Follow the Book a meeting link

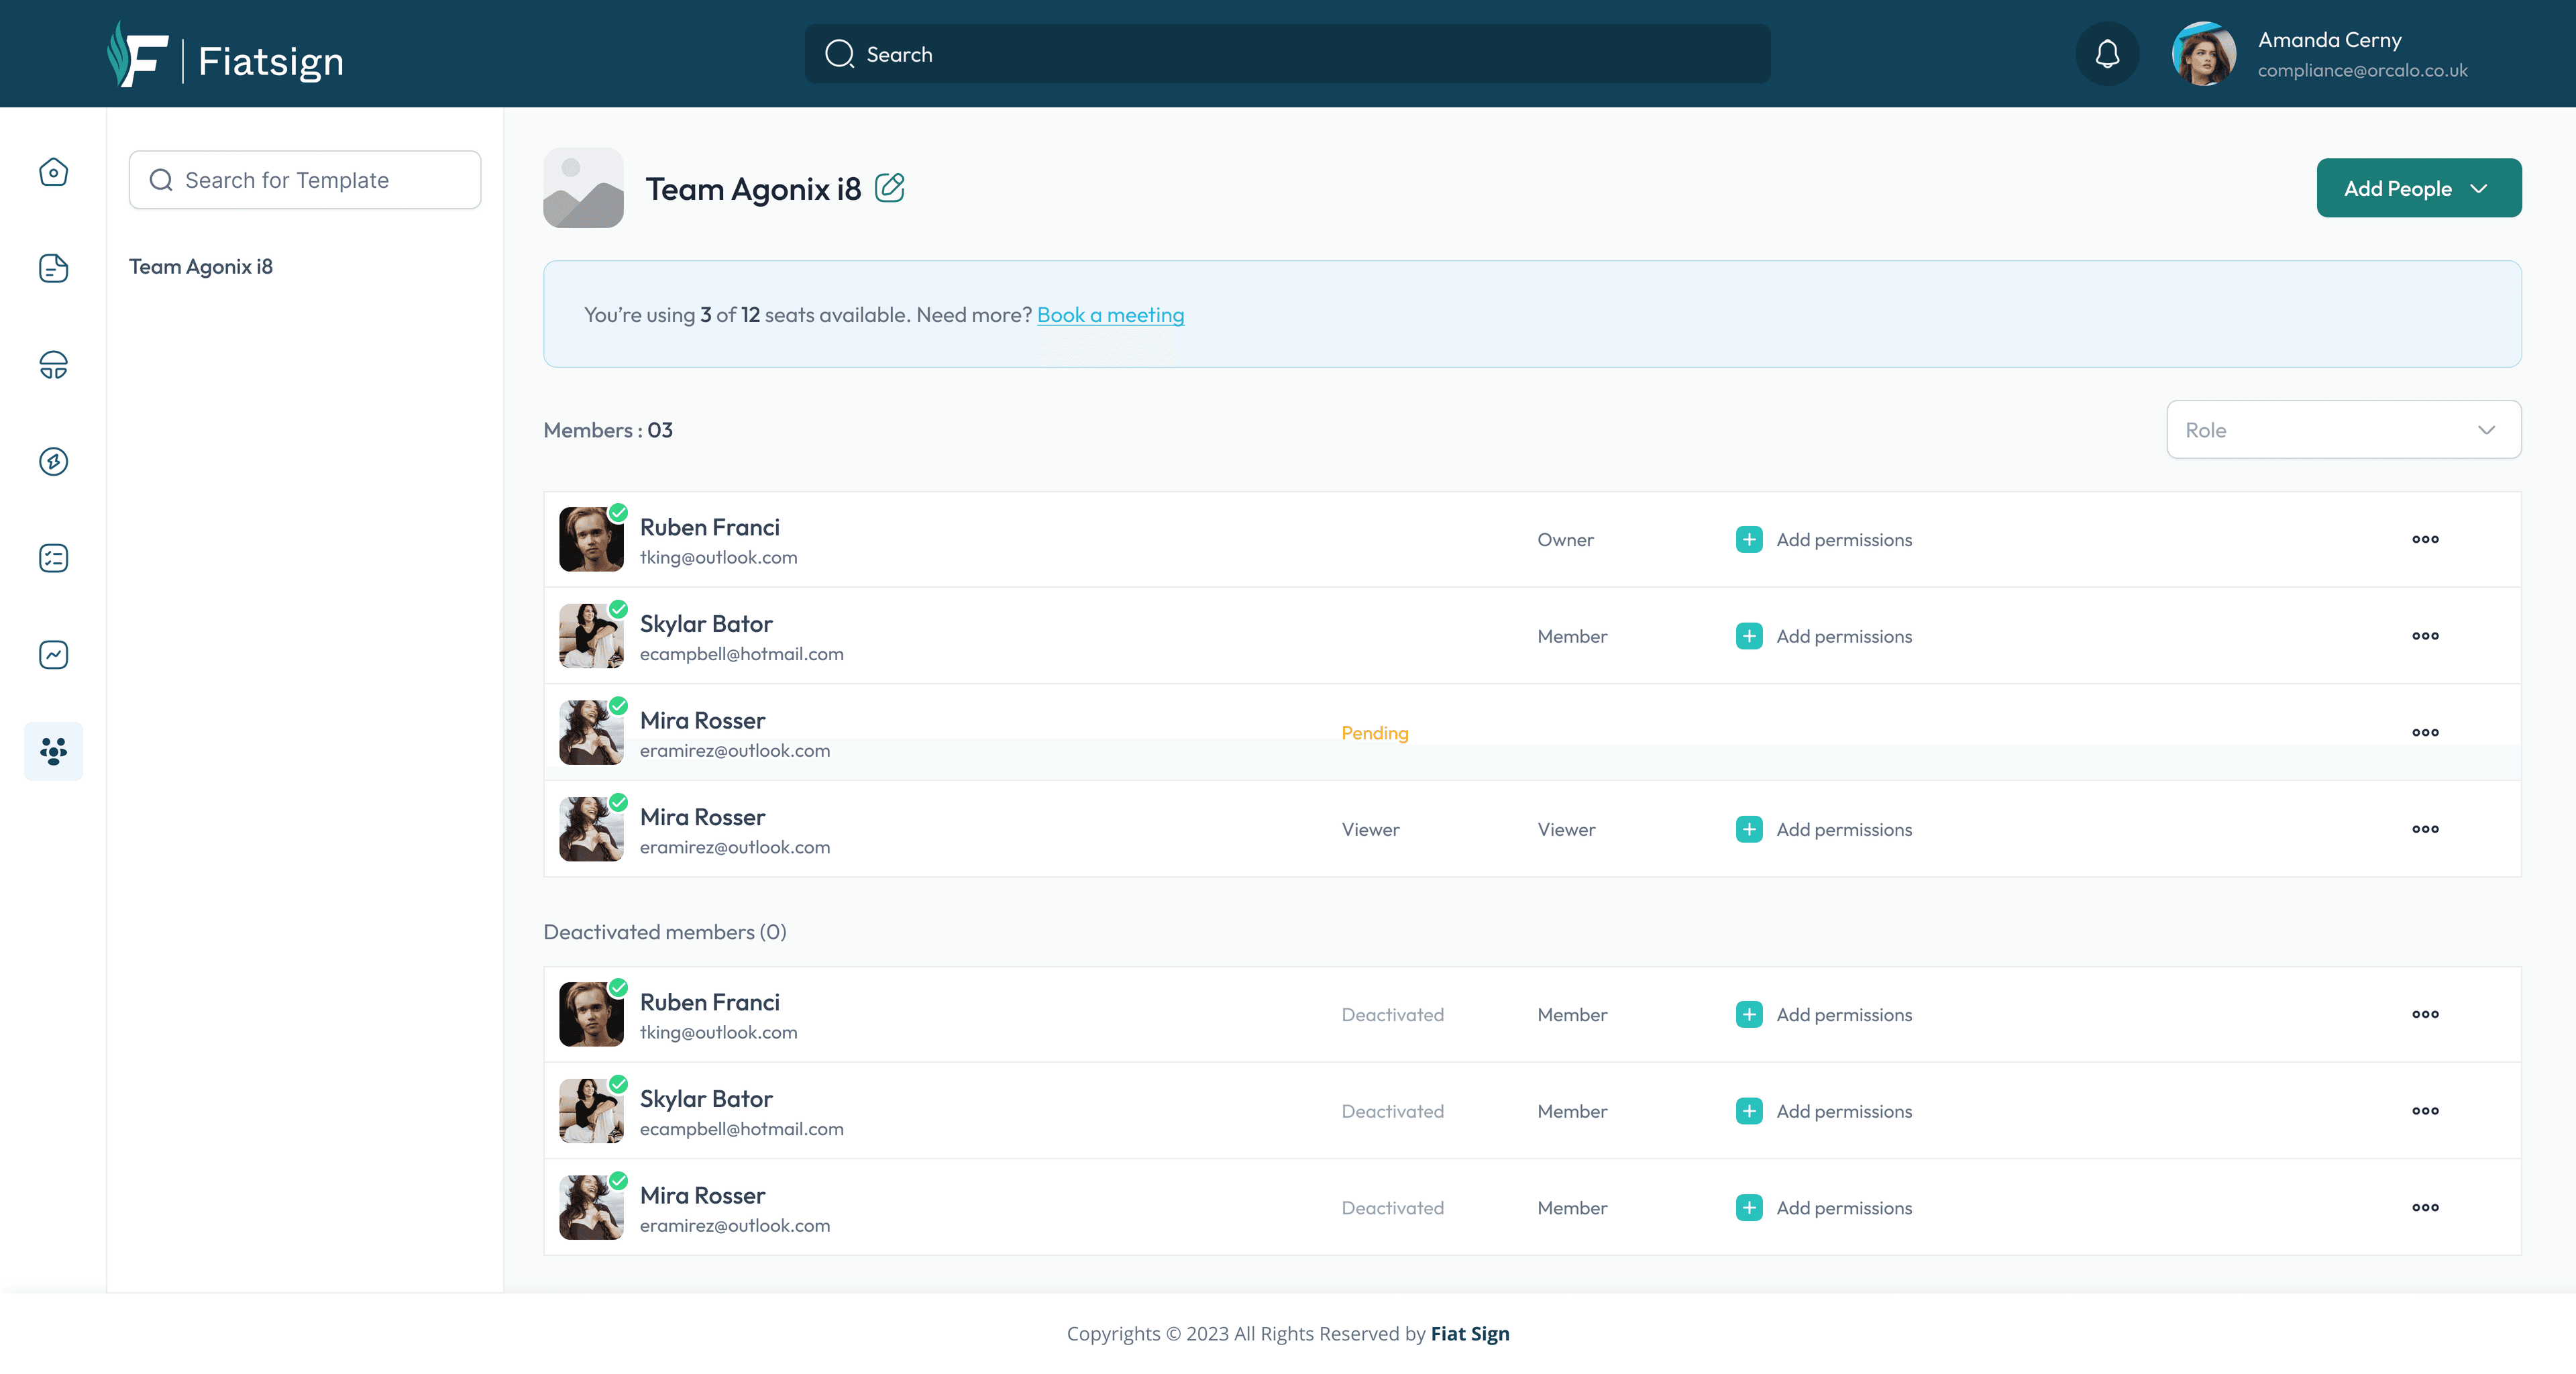(x=1110, y=315)
